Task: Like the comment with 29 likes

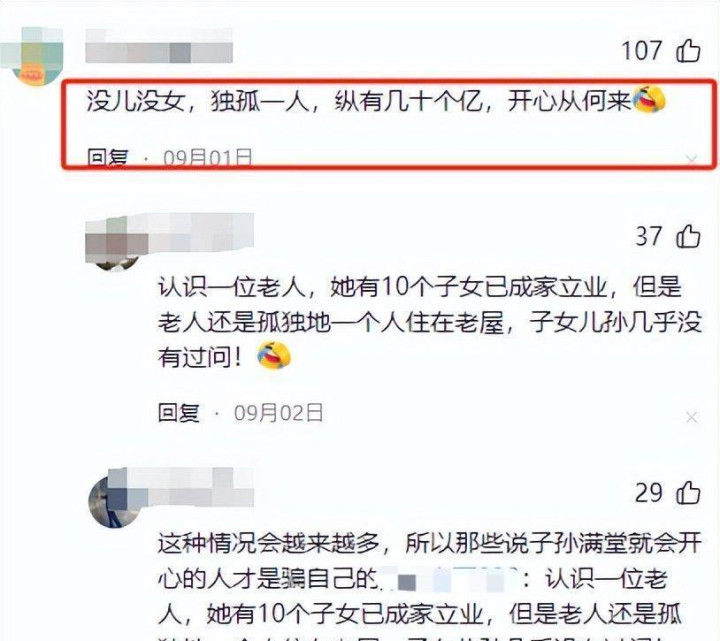Action: coord(688,493)
